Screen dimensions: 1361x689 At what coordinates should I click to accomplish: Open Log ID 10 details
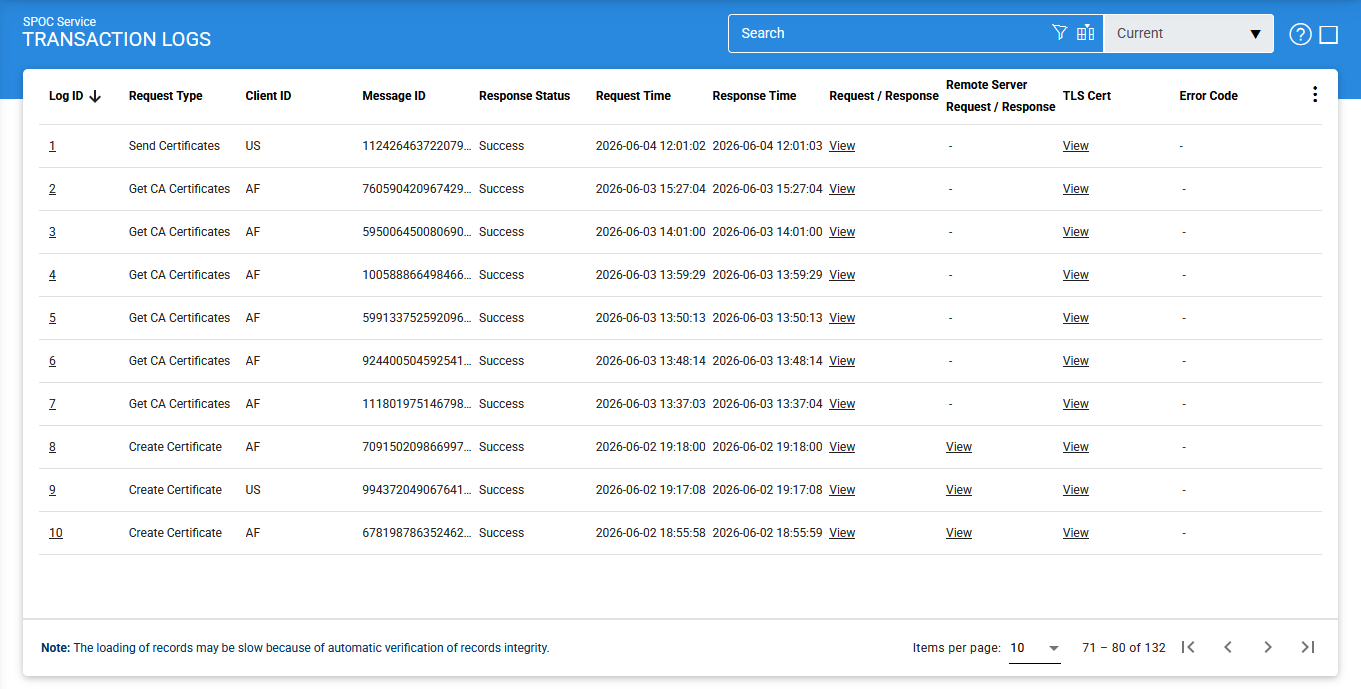tap(56, 533)
